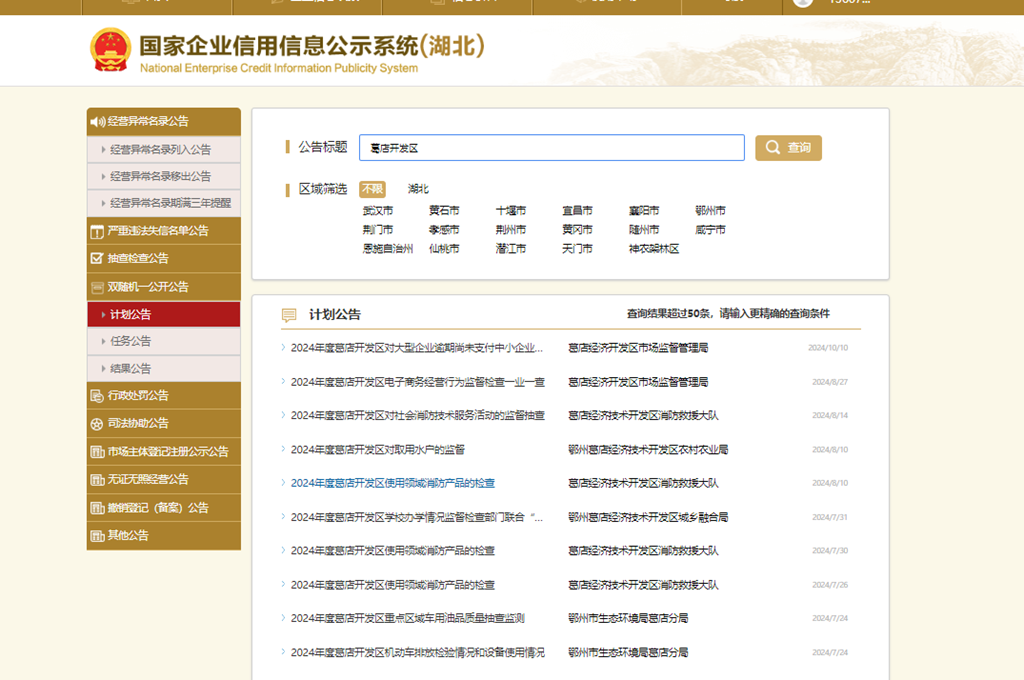Select the 不限 region filter

click(372, 189)
